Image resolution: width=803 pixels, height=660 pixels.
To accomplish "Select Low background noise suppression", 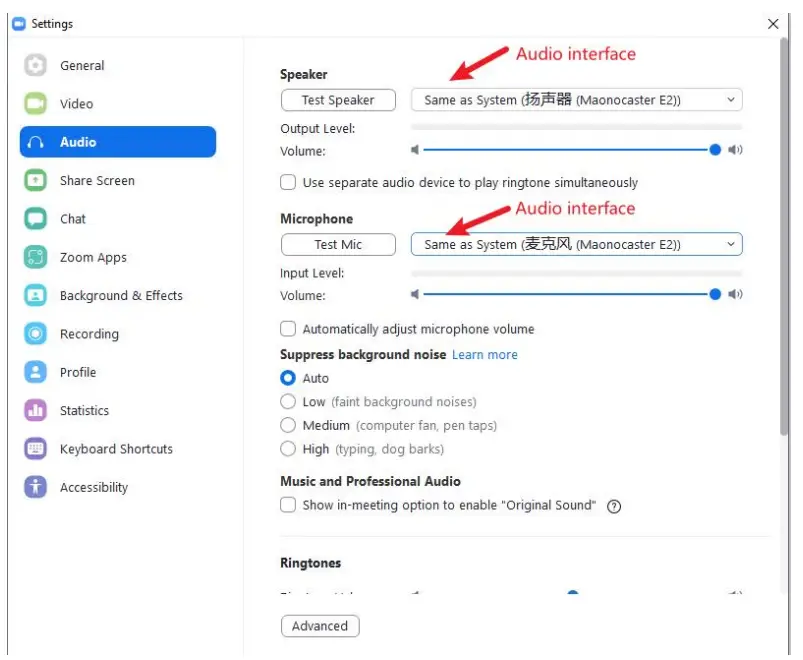I will tap(288, 402).
